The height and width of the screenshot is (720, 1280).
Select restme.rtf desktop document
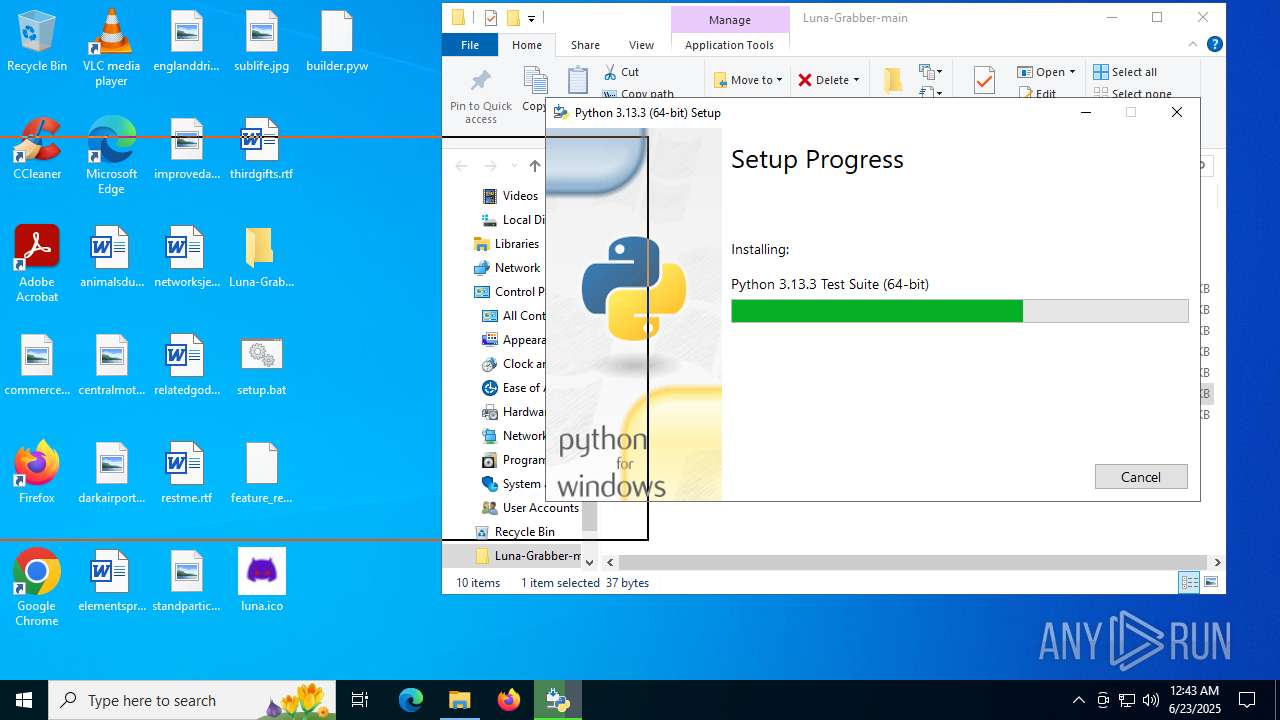[186, 472]
